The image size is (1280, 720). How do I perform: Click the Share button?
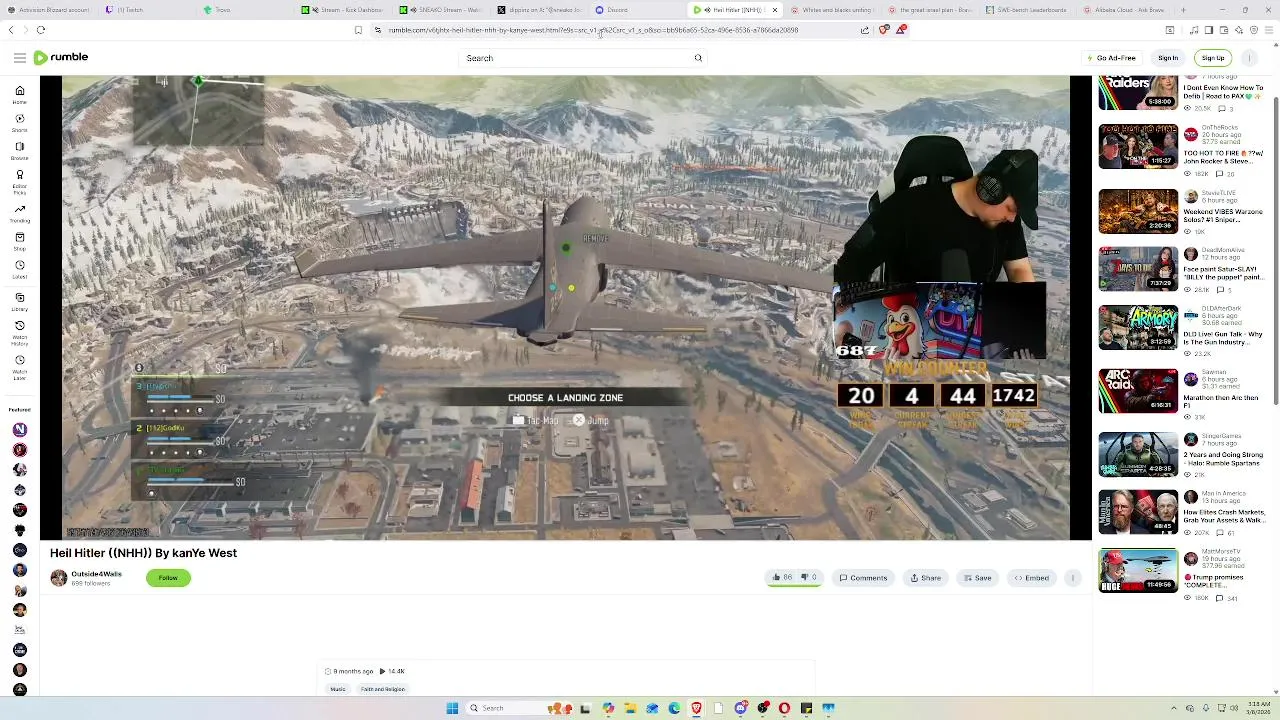925,578
